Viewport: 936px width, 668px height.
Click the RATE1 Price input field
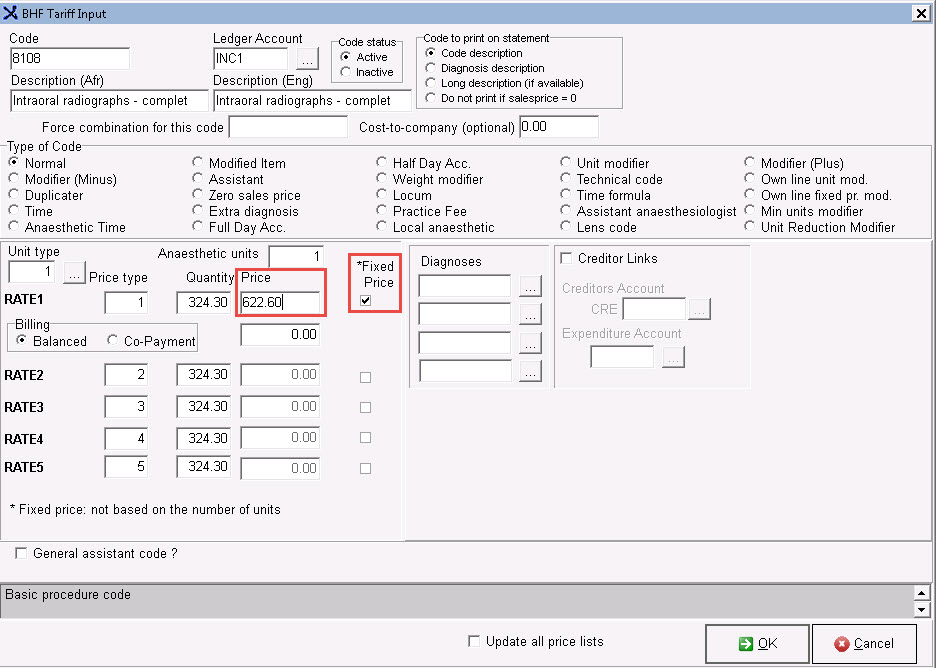[280, 302]
